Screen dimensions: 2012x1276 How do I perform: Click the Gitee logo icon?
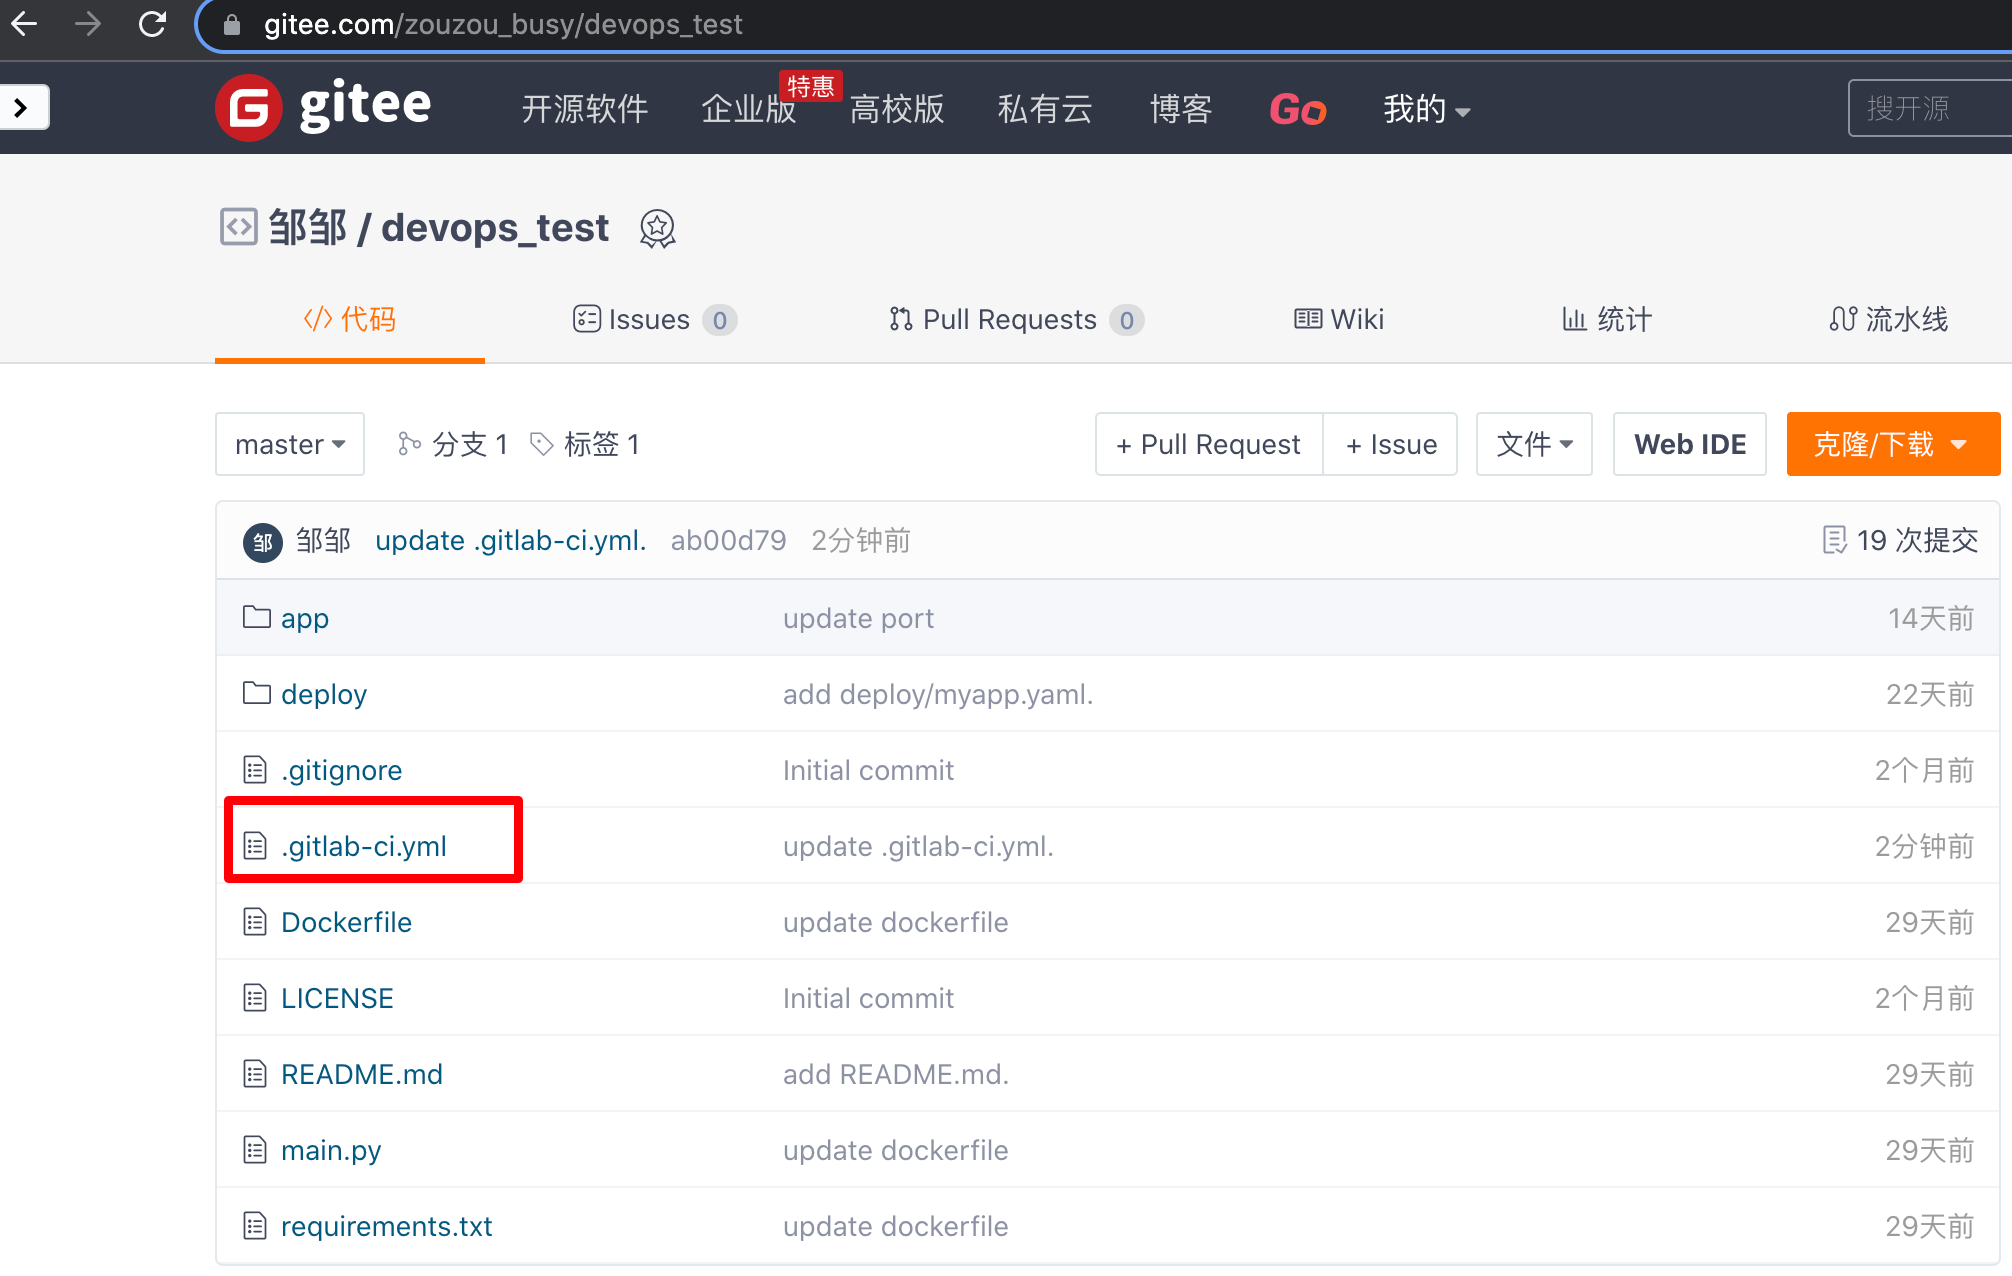coord(248,107)
